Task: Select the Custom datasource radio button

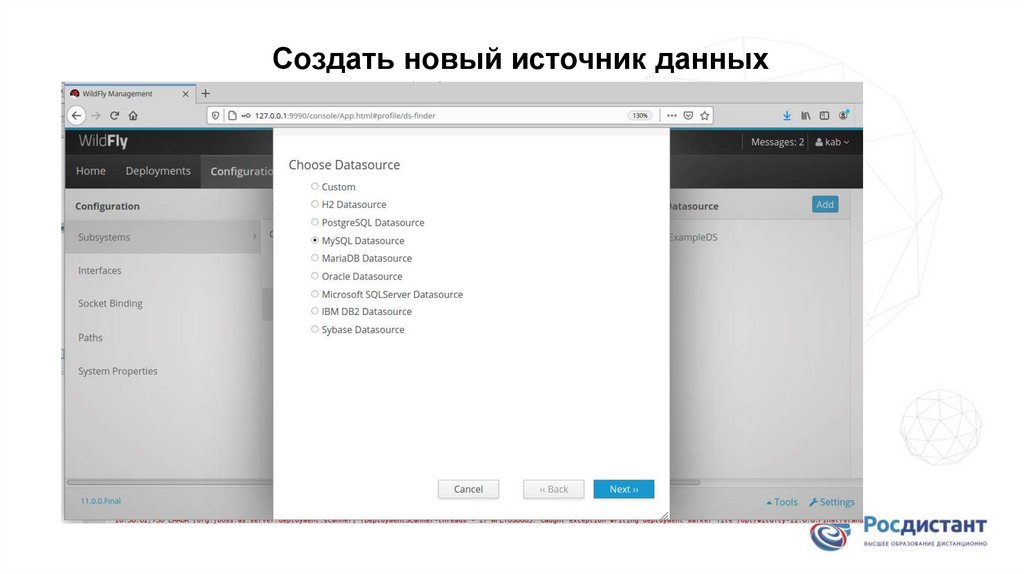Action: pos(315,186)
